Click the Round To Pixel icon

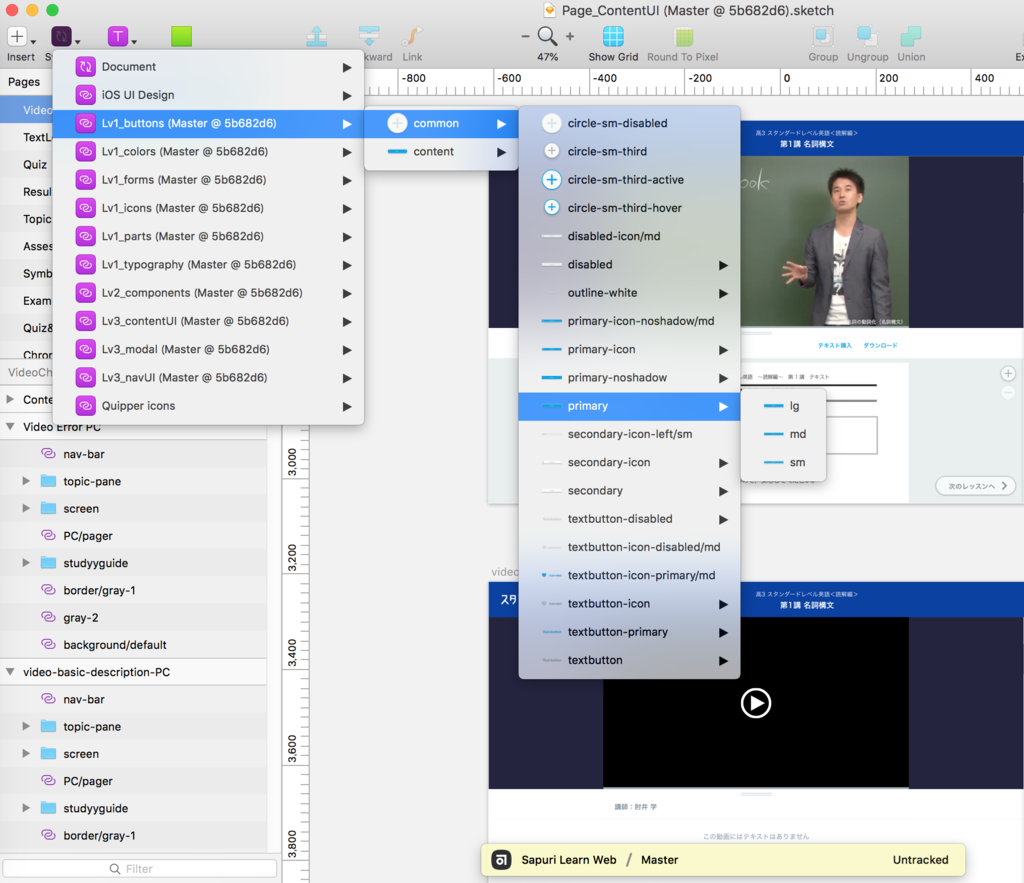click(x=683, y=37)
